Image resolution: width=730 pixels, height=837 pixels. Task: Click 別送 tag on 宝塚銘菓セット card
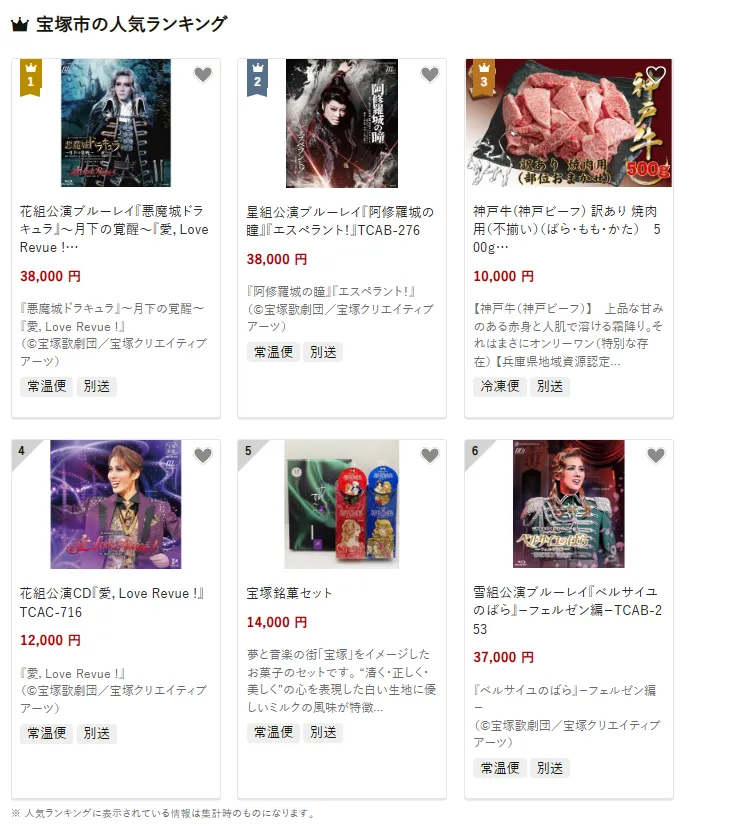[323, 732]
